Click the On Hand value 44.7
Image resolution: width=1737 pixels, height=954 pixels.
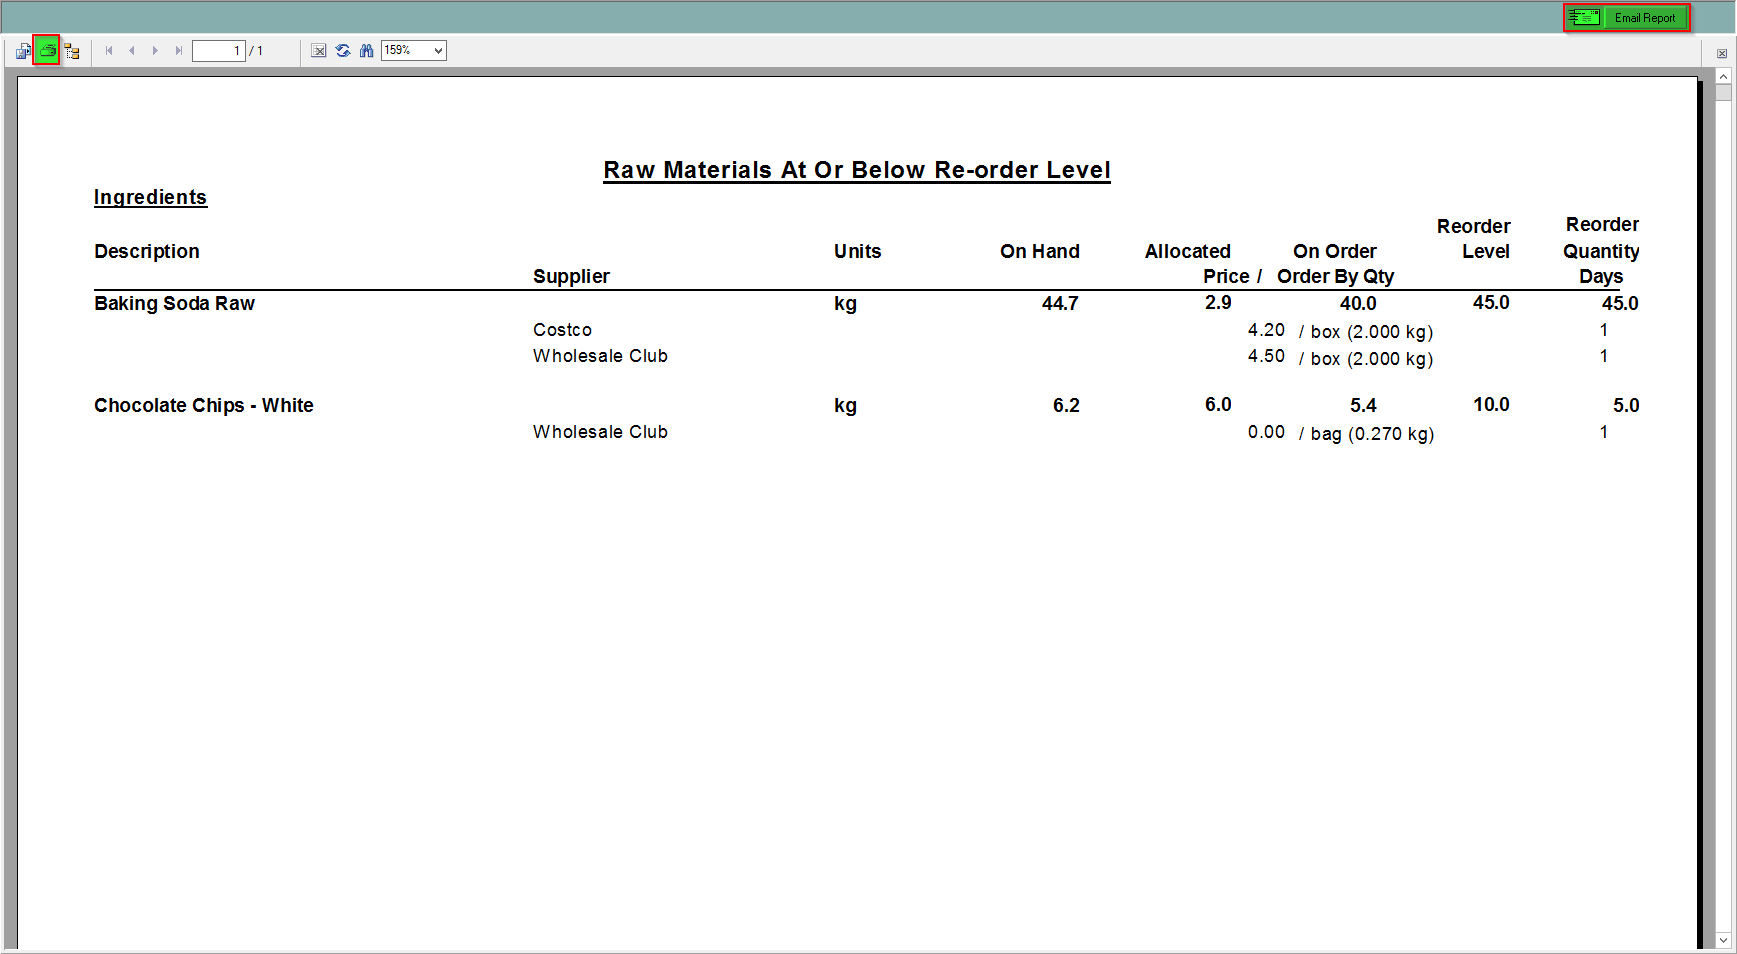(1060, 303)
